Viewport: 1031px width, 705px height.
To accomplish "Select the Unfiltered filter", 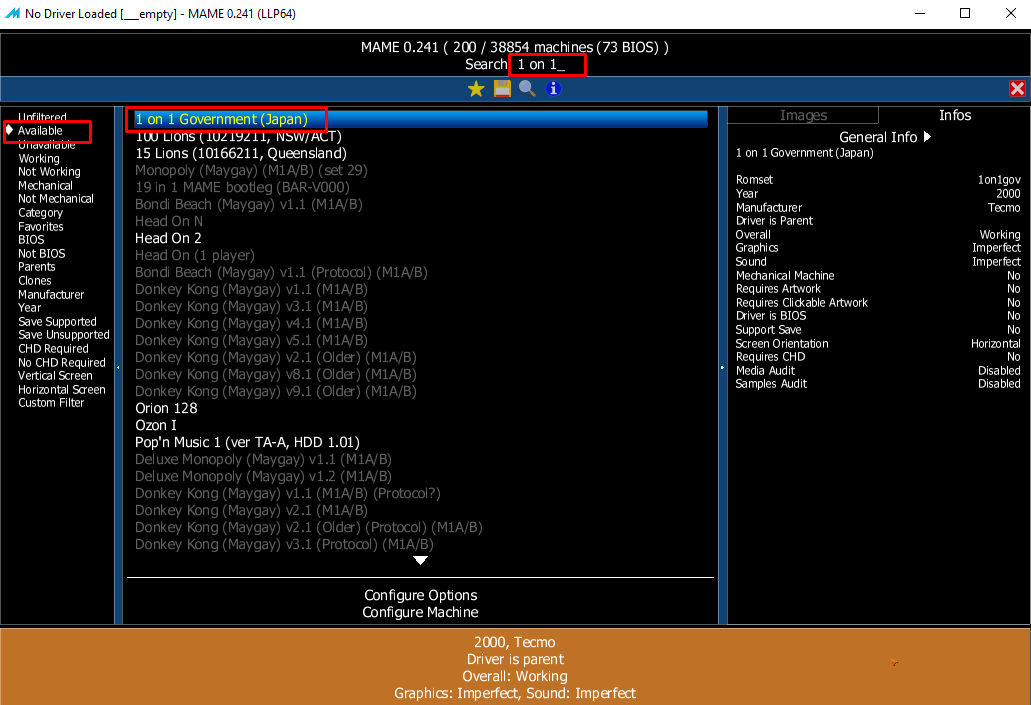I will coord(42,117).
